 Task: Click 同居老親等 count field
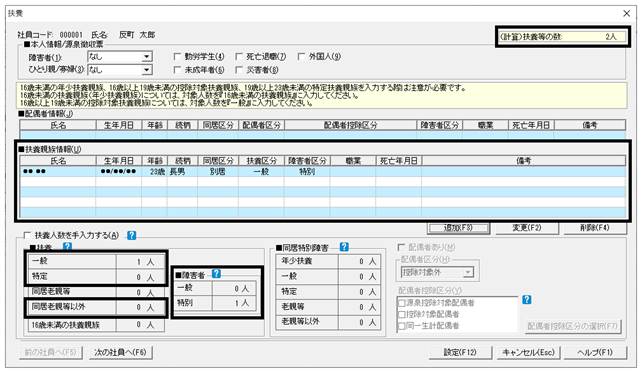click(140, 292)
